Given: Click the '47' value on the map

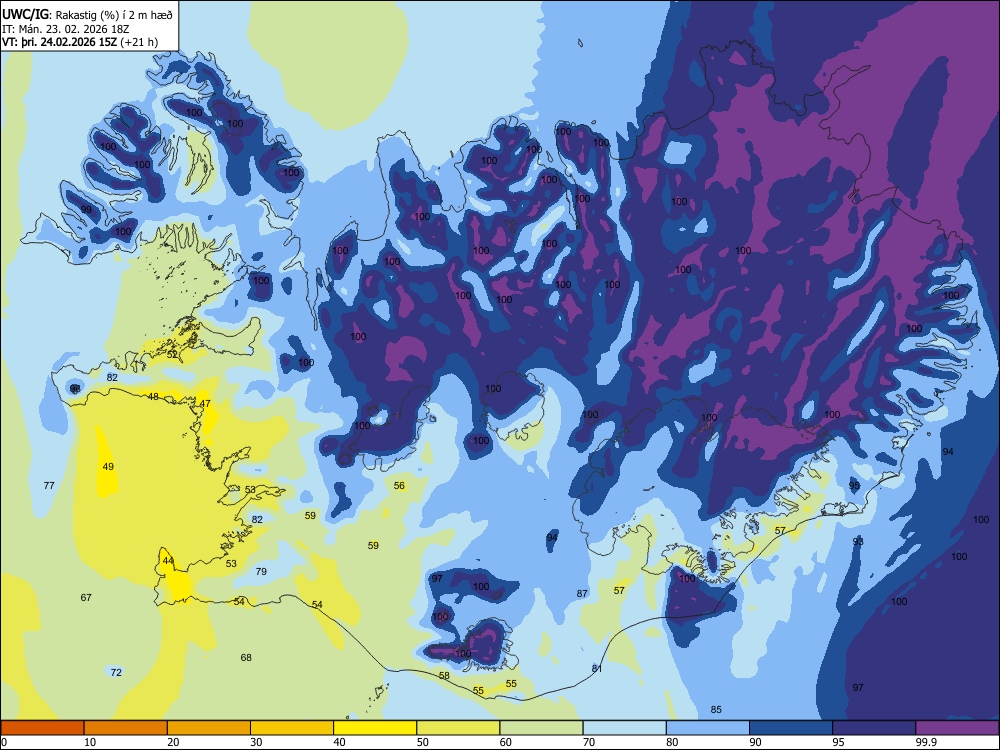Looking at the screenshot, I should [x=205, y=404].
